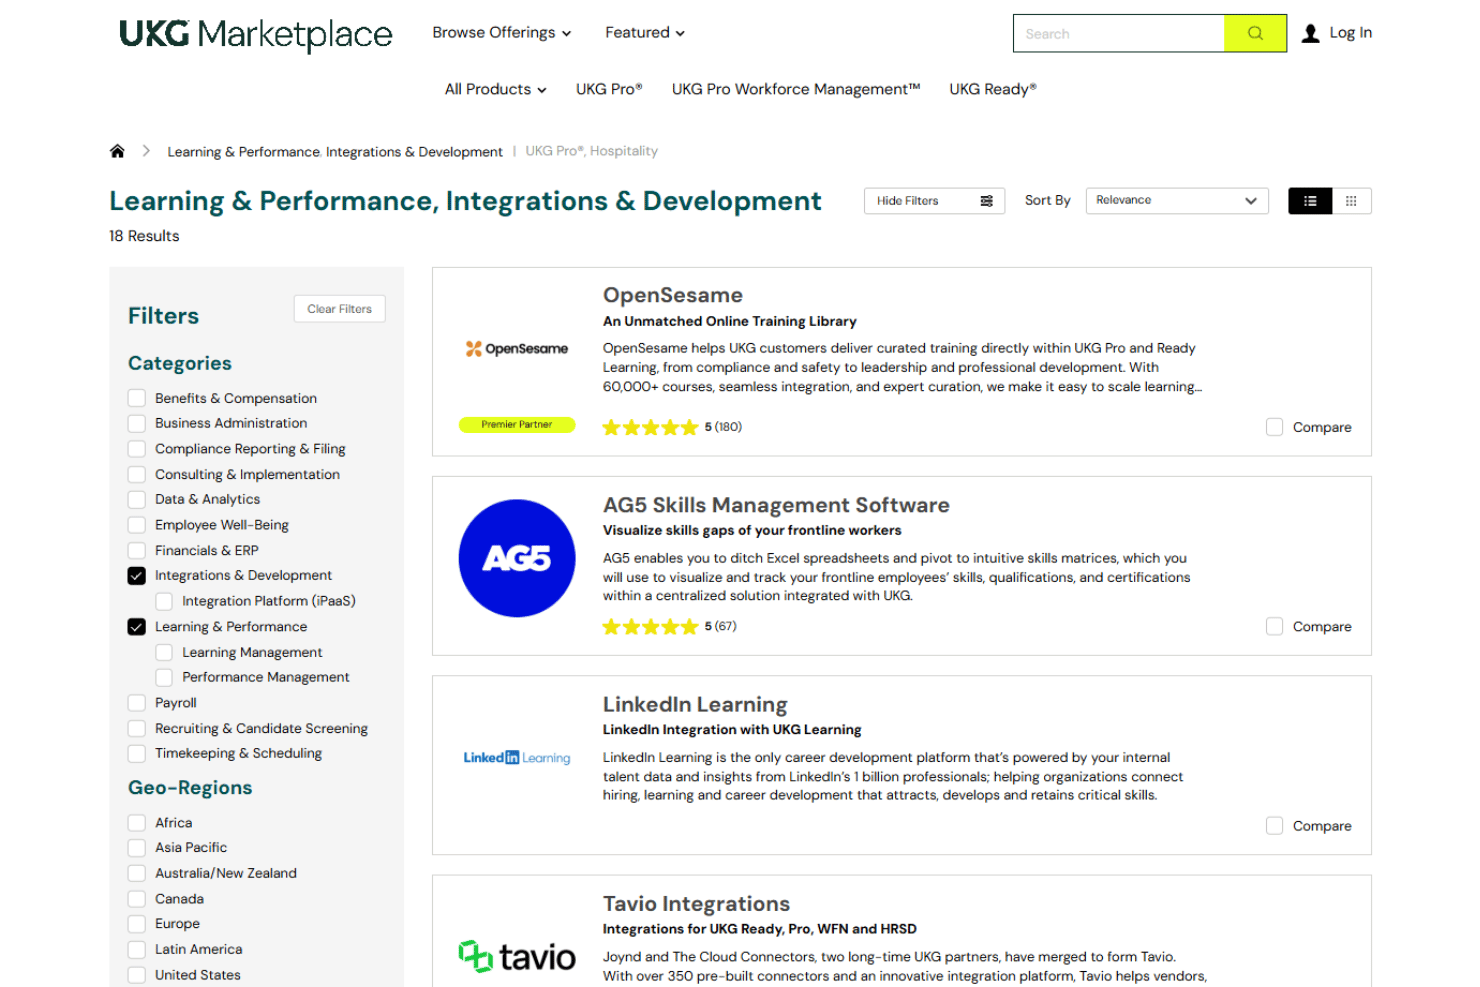Switch to list view layout
1480x987 pixels.
point(1310,201)
